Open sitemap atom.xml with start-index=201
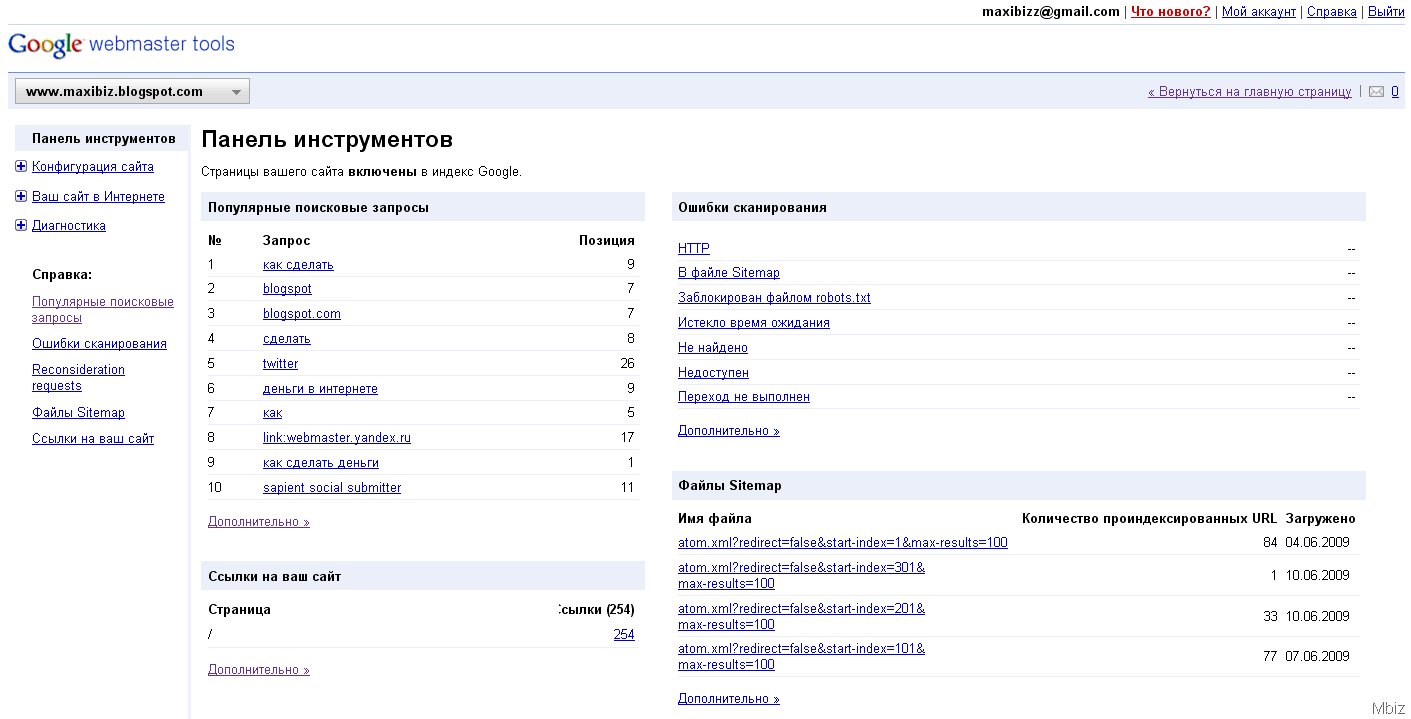The height and width of the screenshot is (719, 1411). tap(801, 616)
